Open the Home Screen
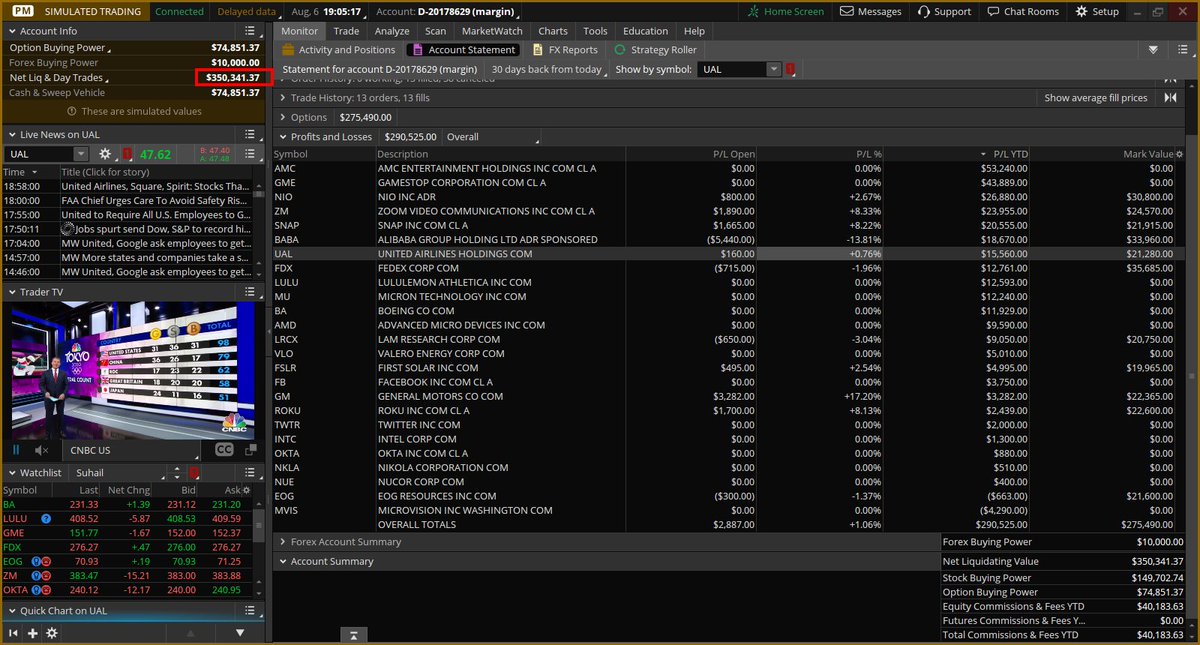 click(787, 11)
